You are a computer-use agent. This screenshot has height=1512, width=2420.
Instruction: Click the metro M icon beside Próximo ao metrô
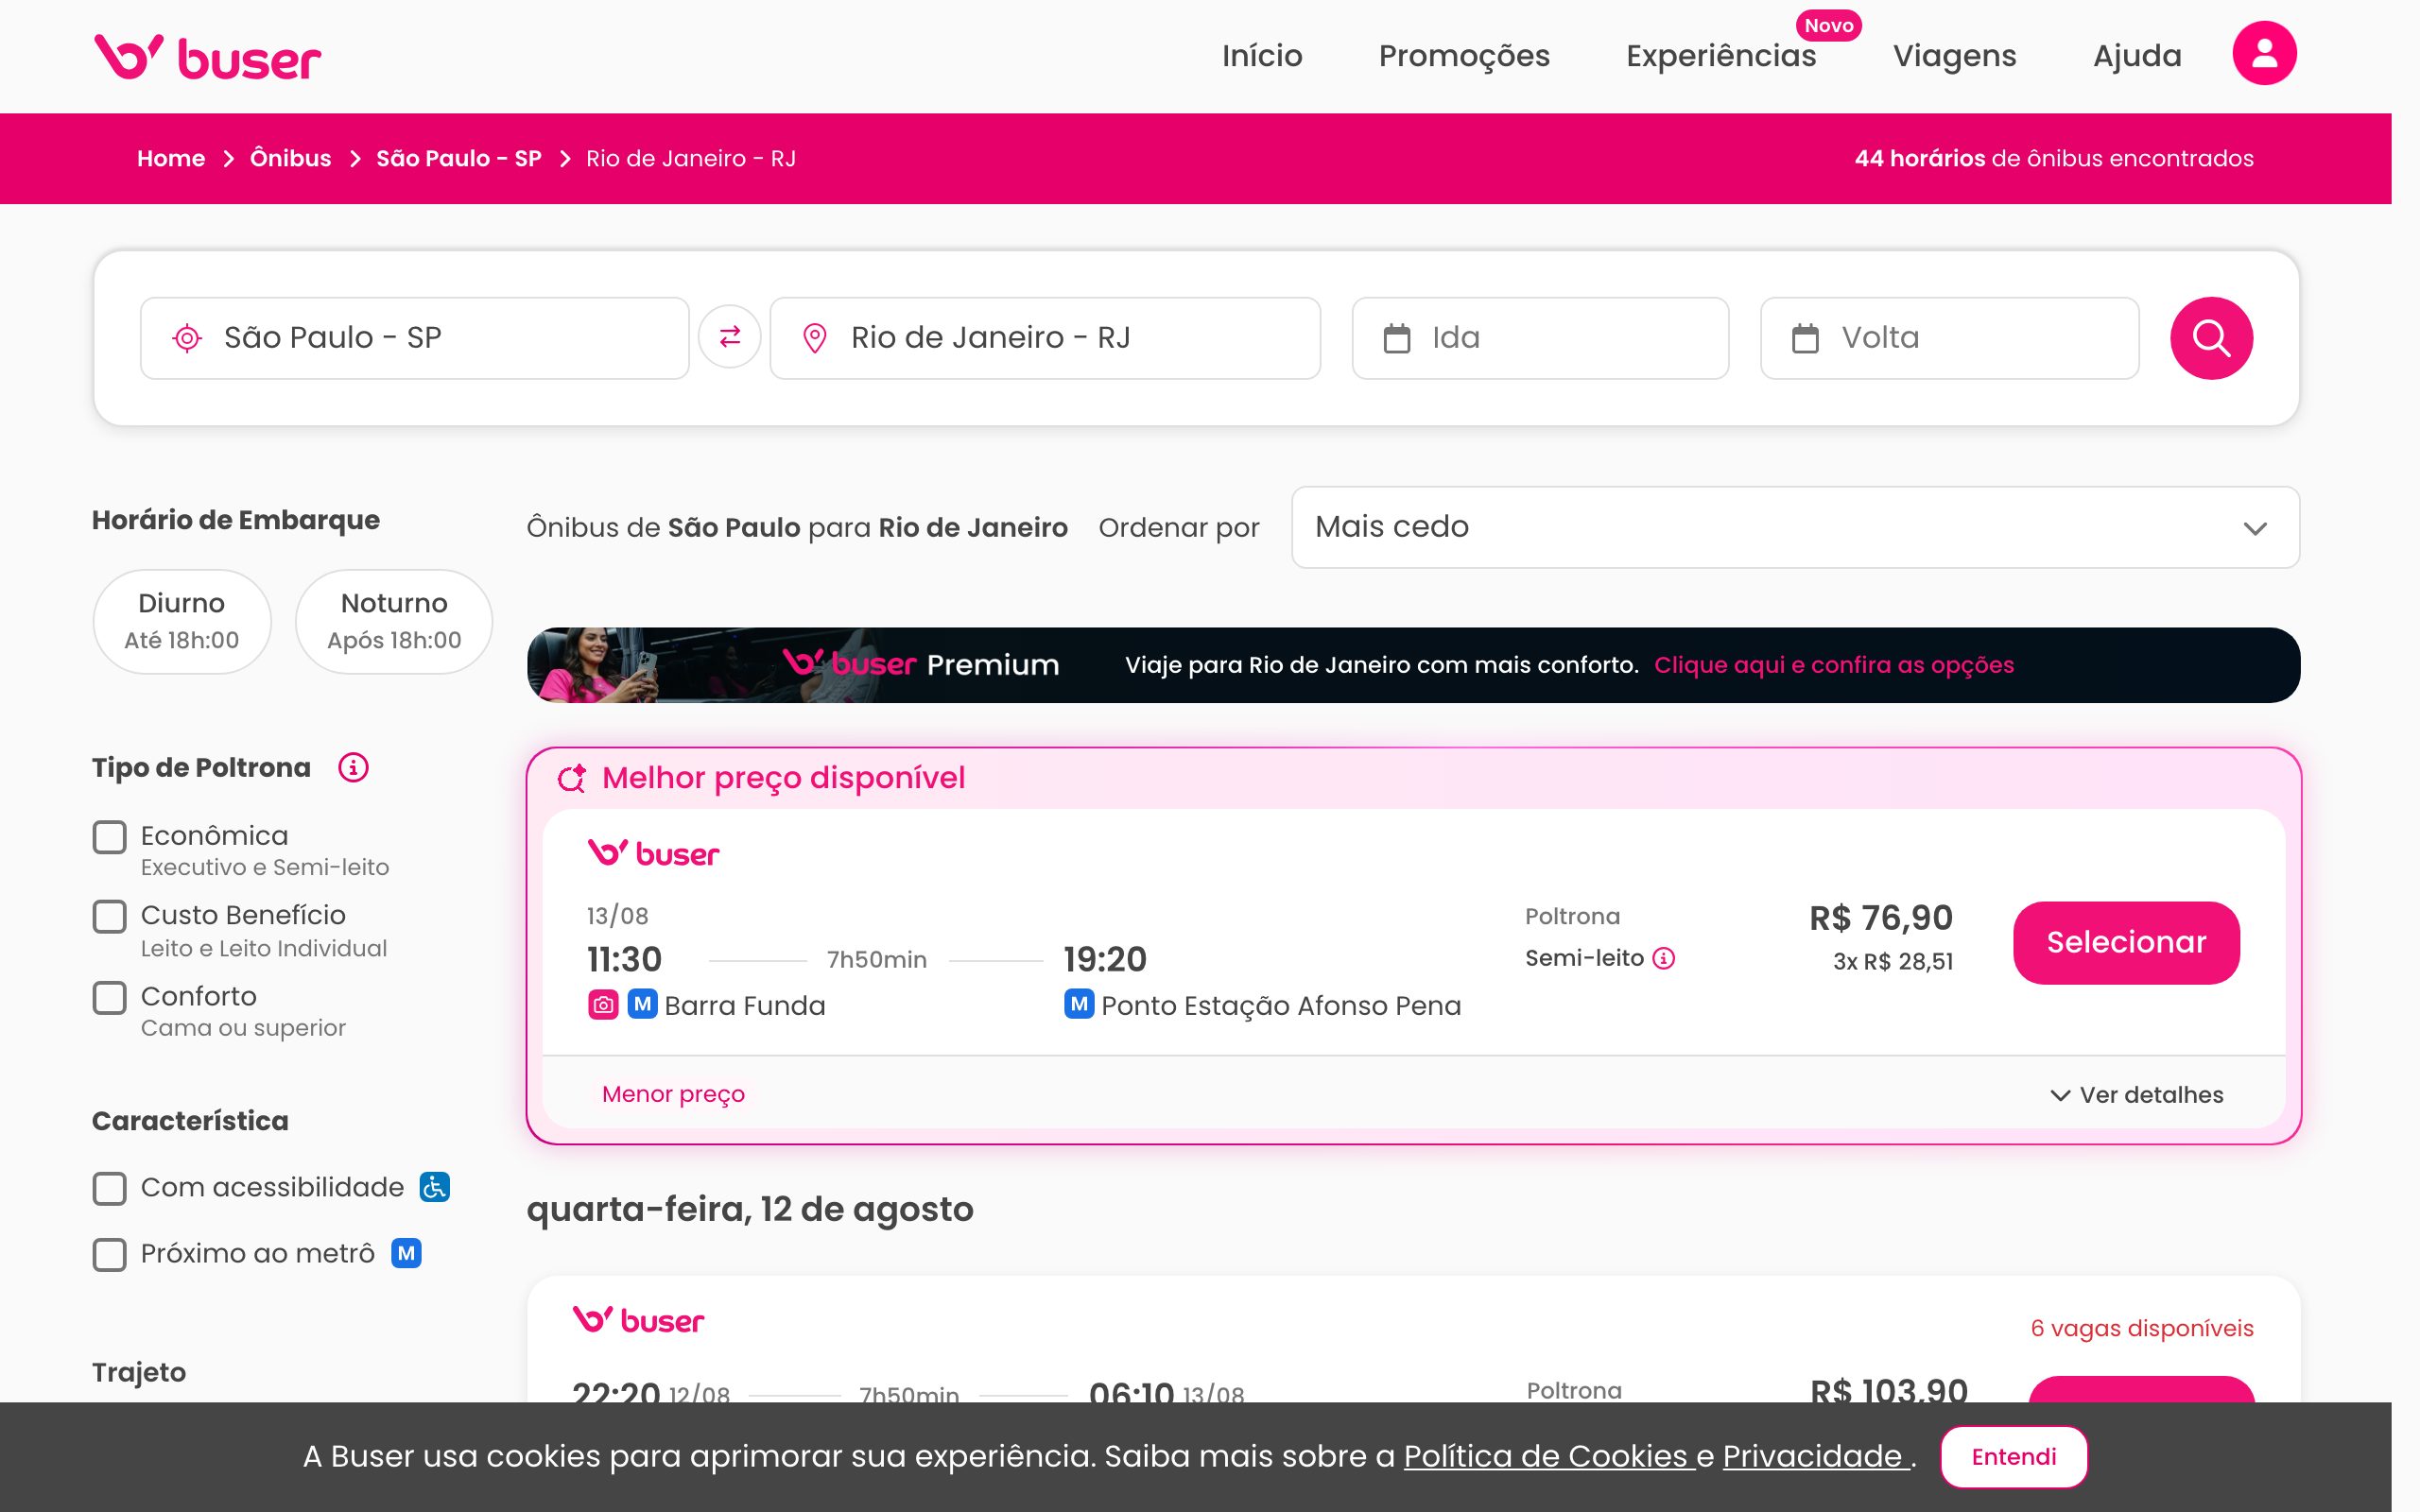coord(406,1253)
